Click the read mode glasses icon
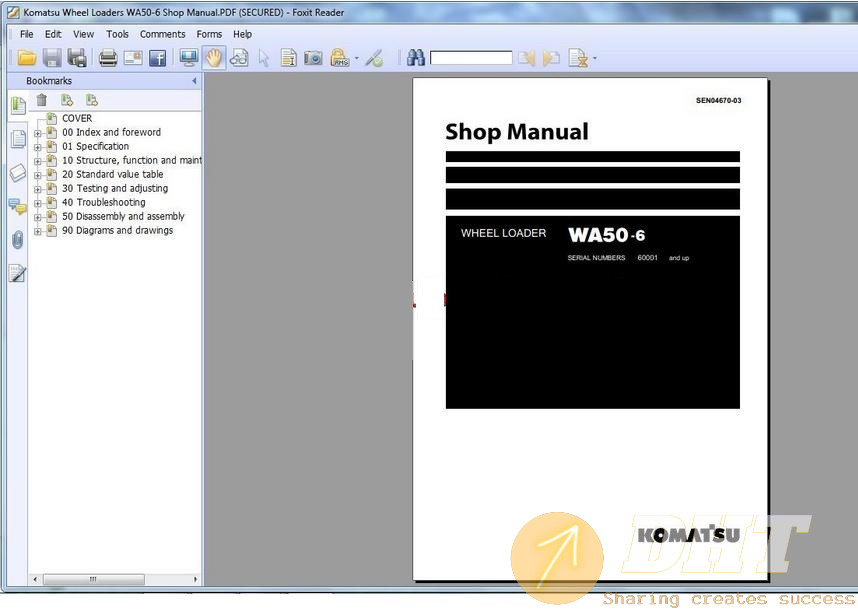This screenshot has width=858, height=611. click(239, 57)
